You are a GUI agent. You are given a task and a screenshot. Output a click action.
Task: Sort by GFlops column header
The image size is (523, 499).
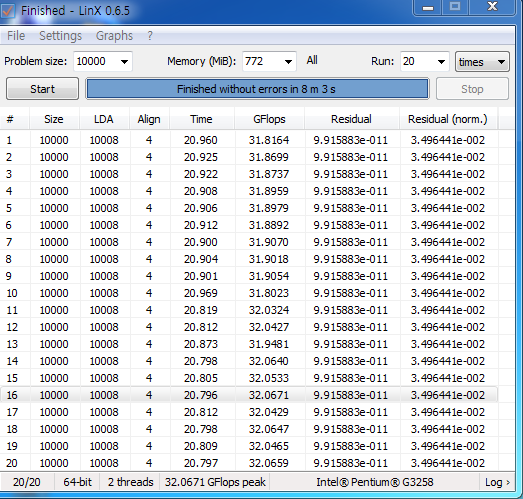tap(269, 119)
